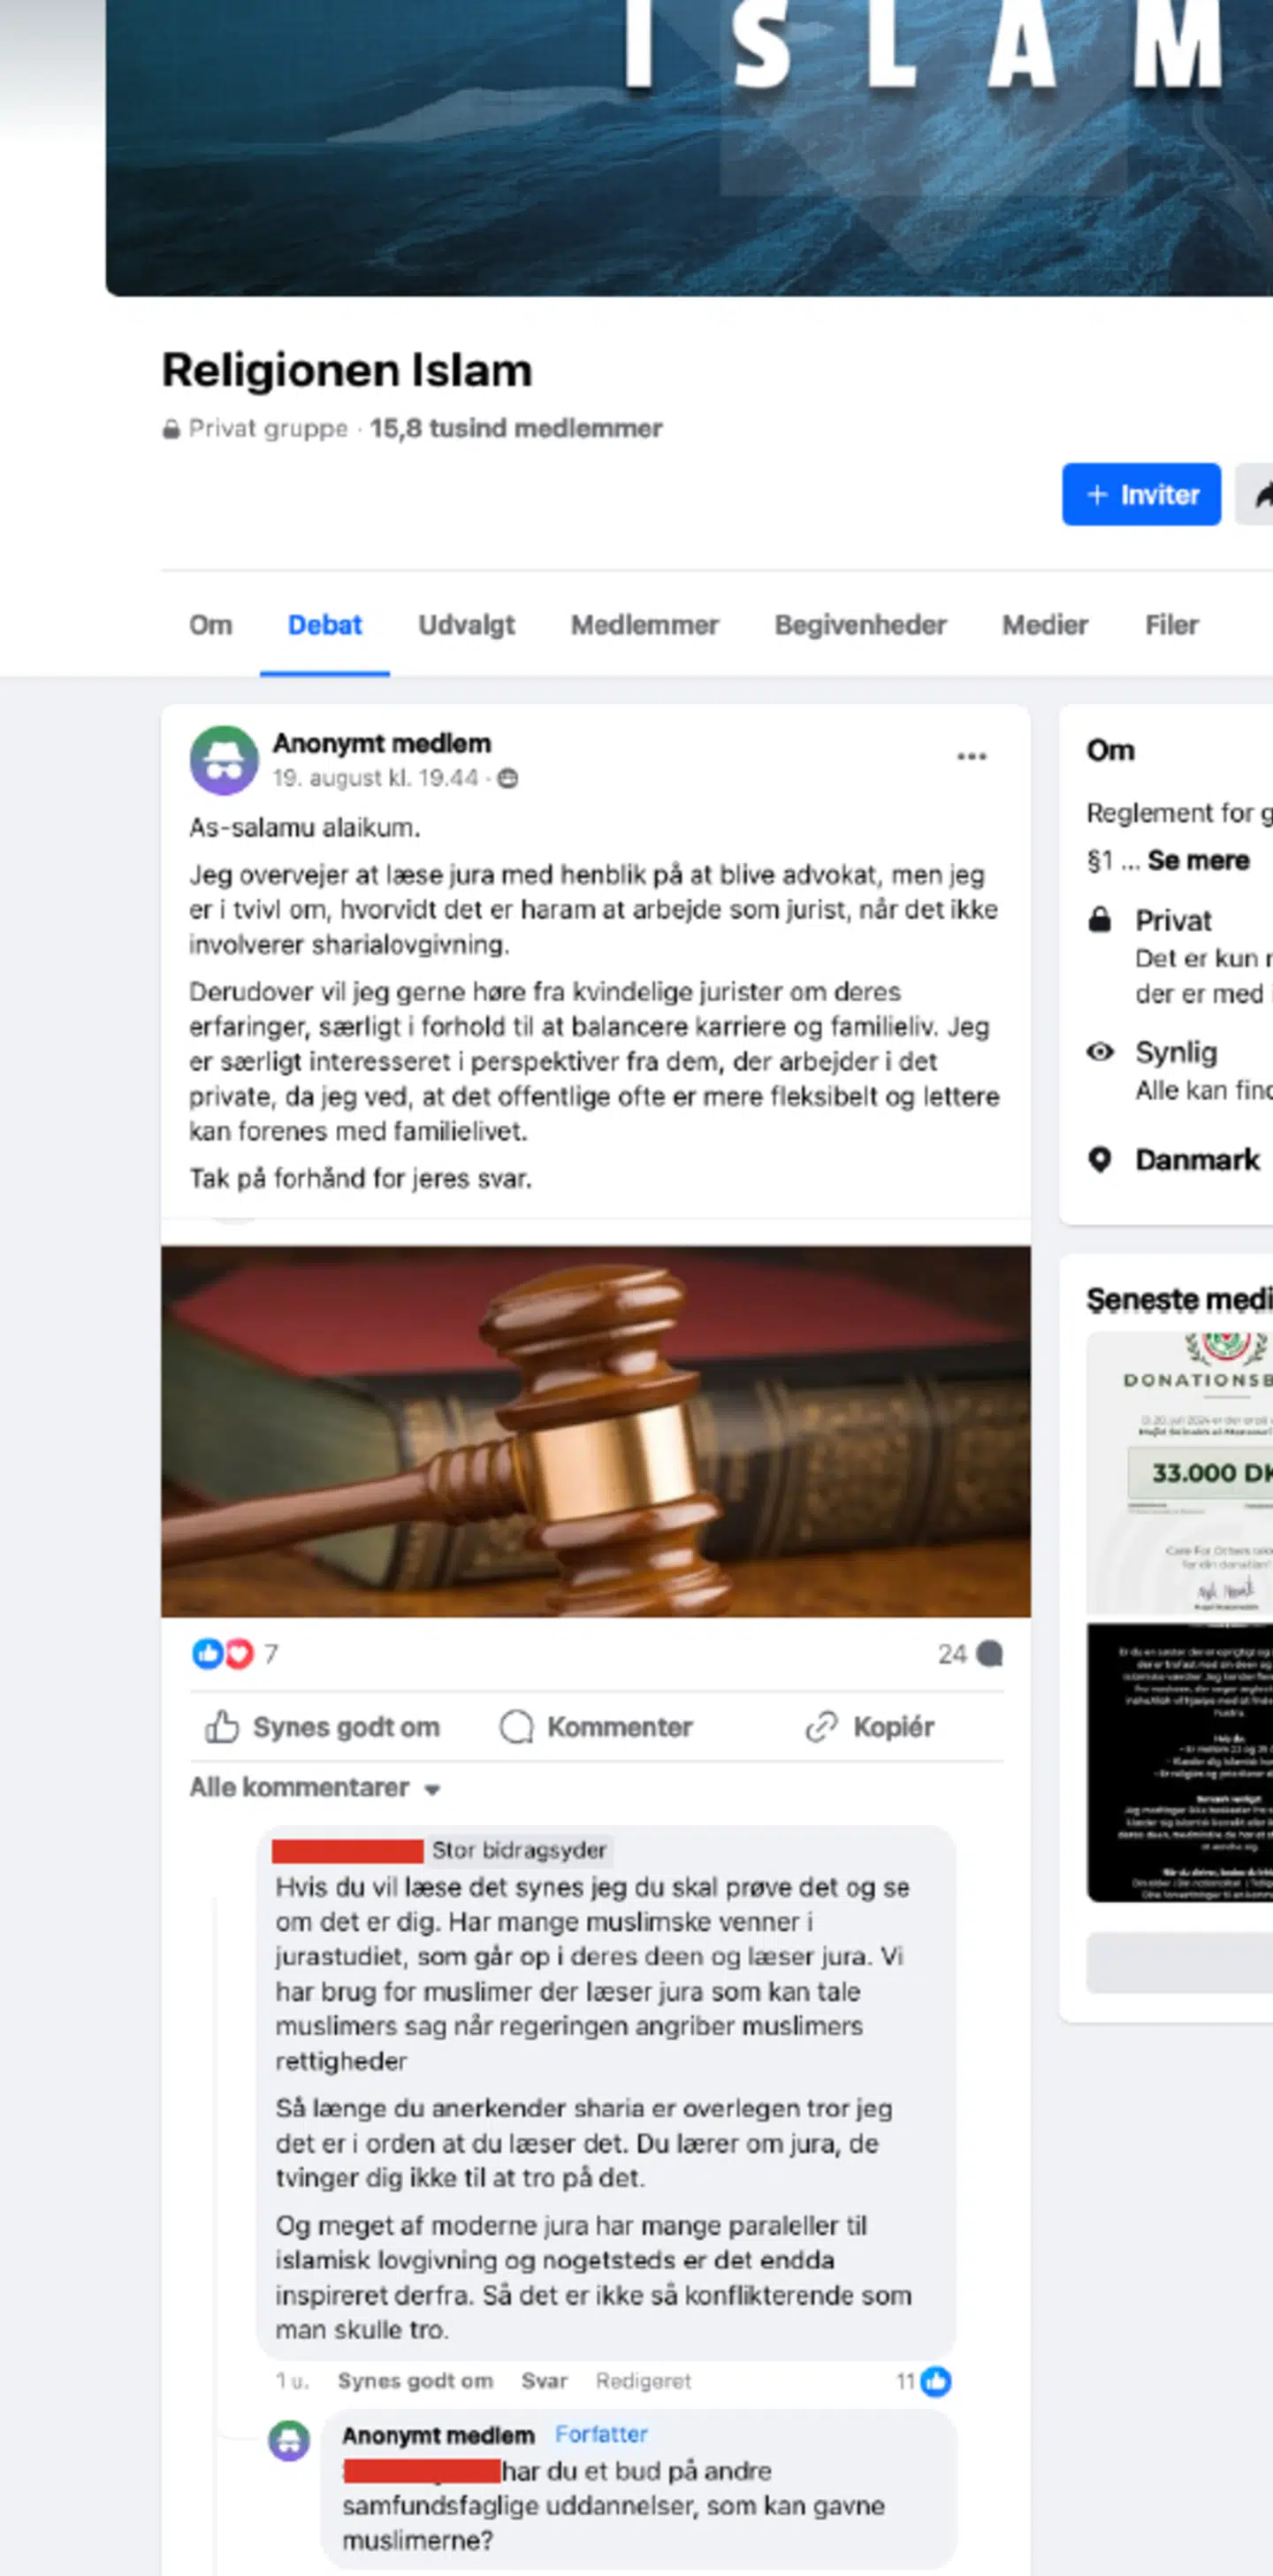
Task: Toggle Synes godt om under first comment
Action: (415, 2381)
